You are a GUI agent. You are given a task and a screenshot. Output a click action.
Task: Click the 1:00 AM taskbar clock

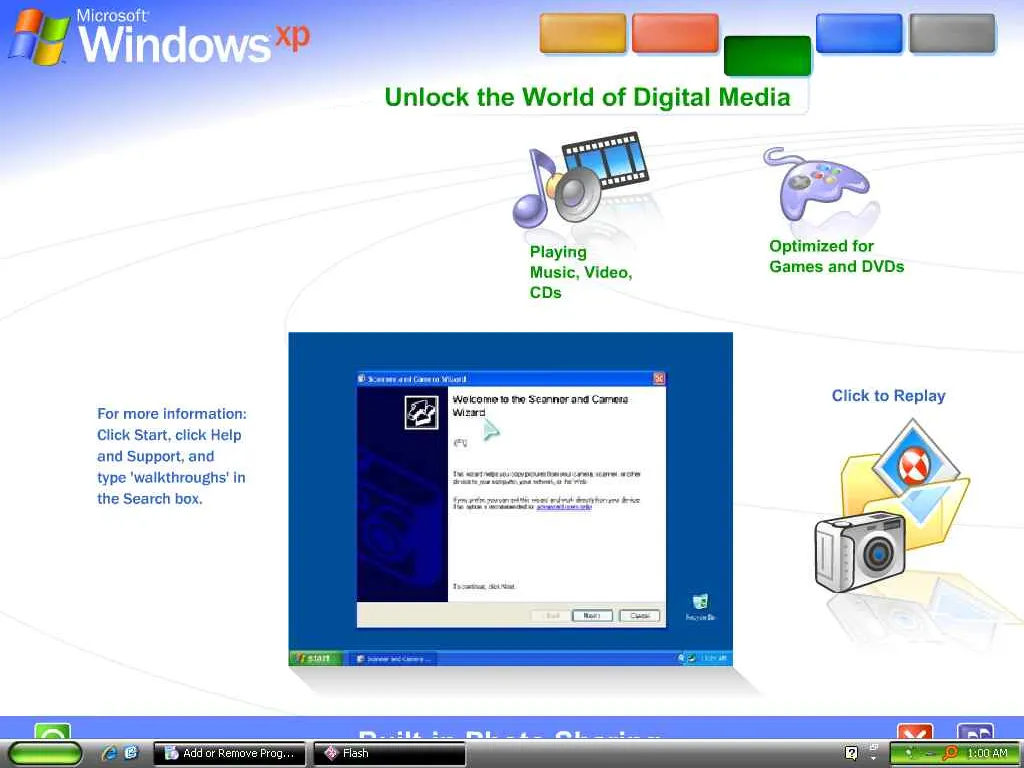click(x=987, y=753)
